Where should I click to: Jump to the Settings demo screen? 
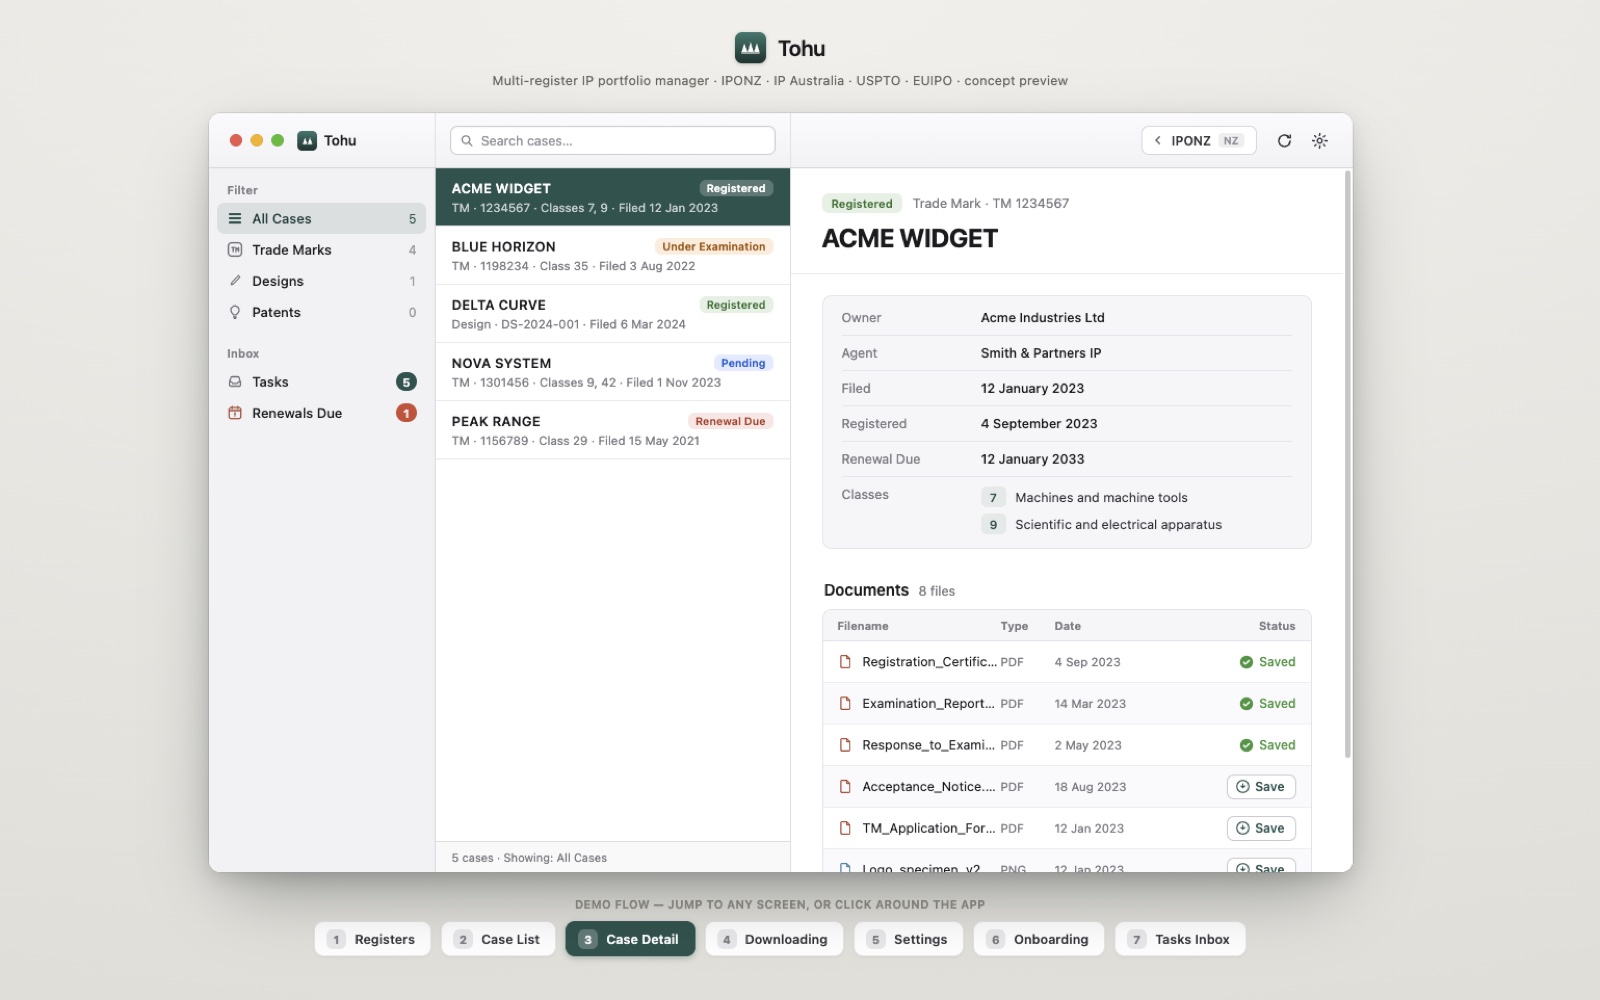(x=909, y=939)
